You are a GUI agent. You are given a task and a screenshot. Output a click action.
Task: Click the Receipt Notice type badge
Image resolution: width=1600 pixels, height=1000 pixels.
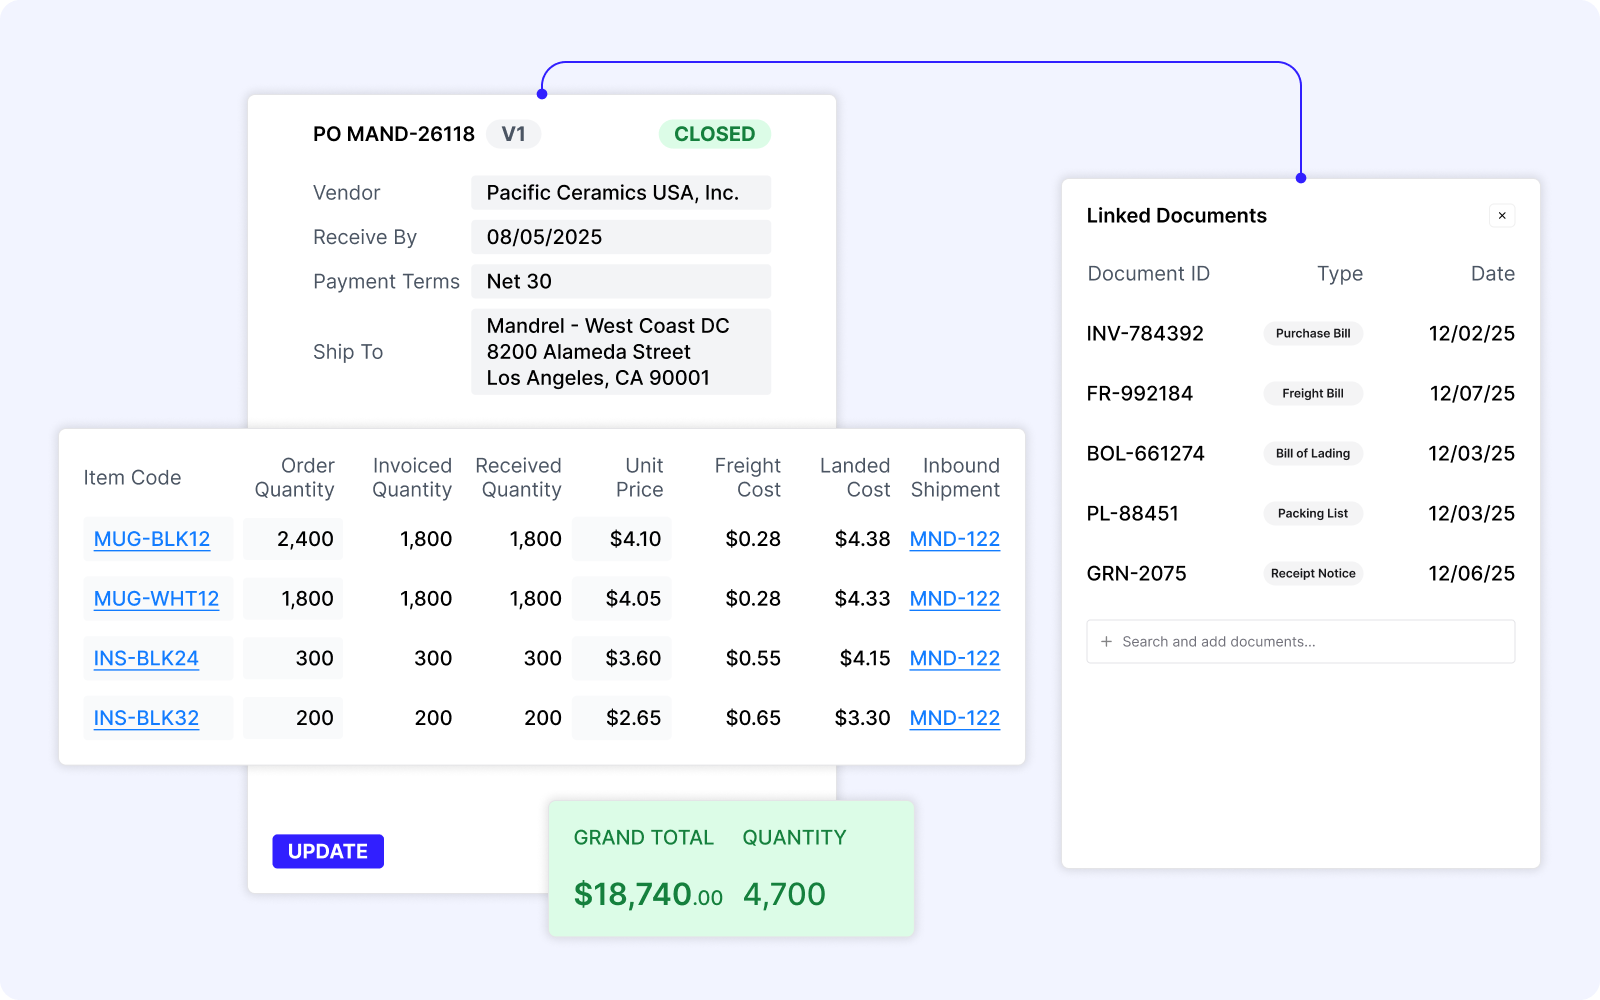[x=1313, y=573]
